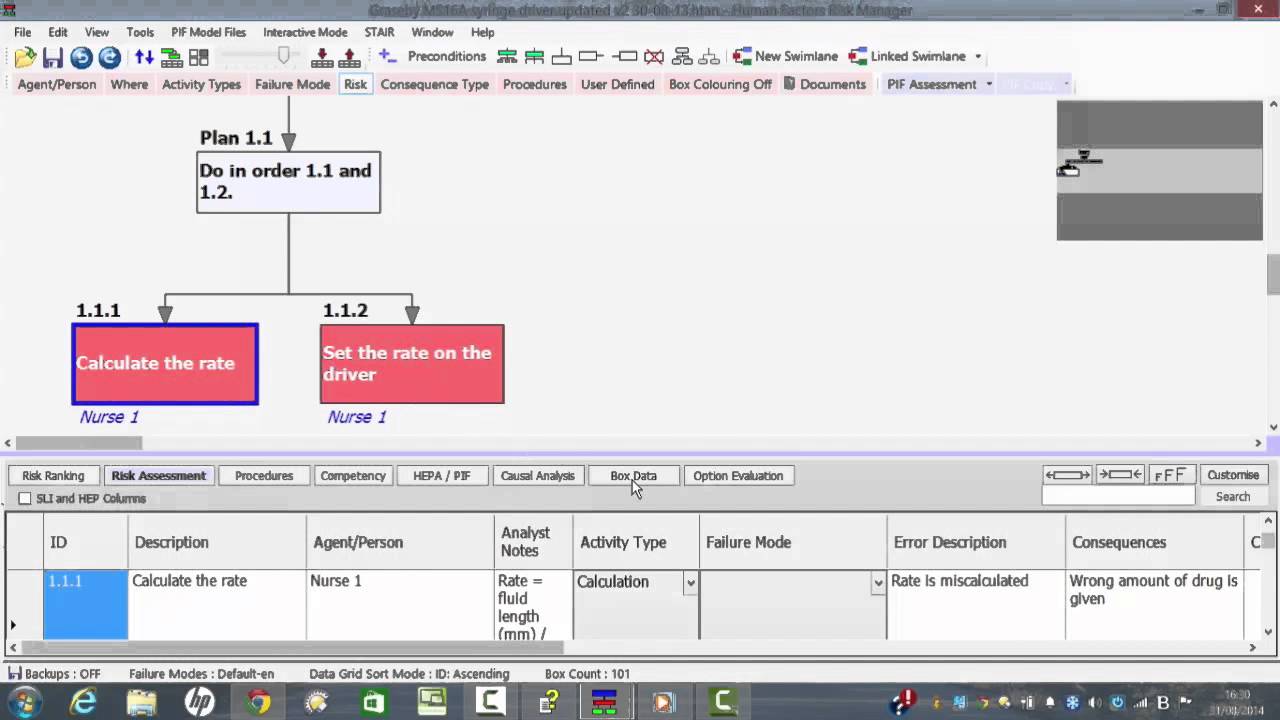This screenshot has height=720, width=1280.
Task: Click the FFF font size icon
Action: 1171,475
